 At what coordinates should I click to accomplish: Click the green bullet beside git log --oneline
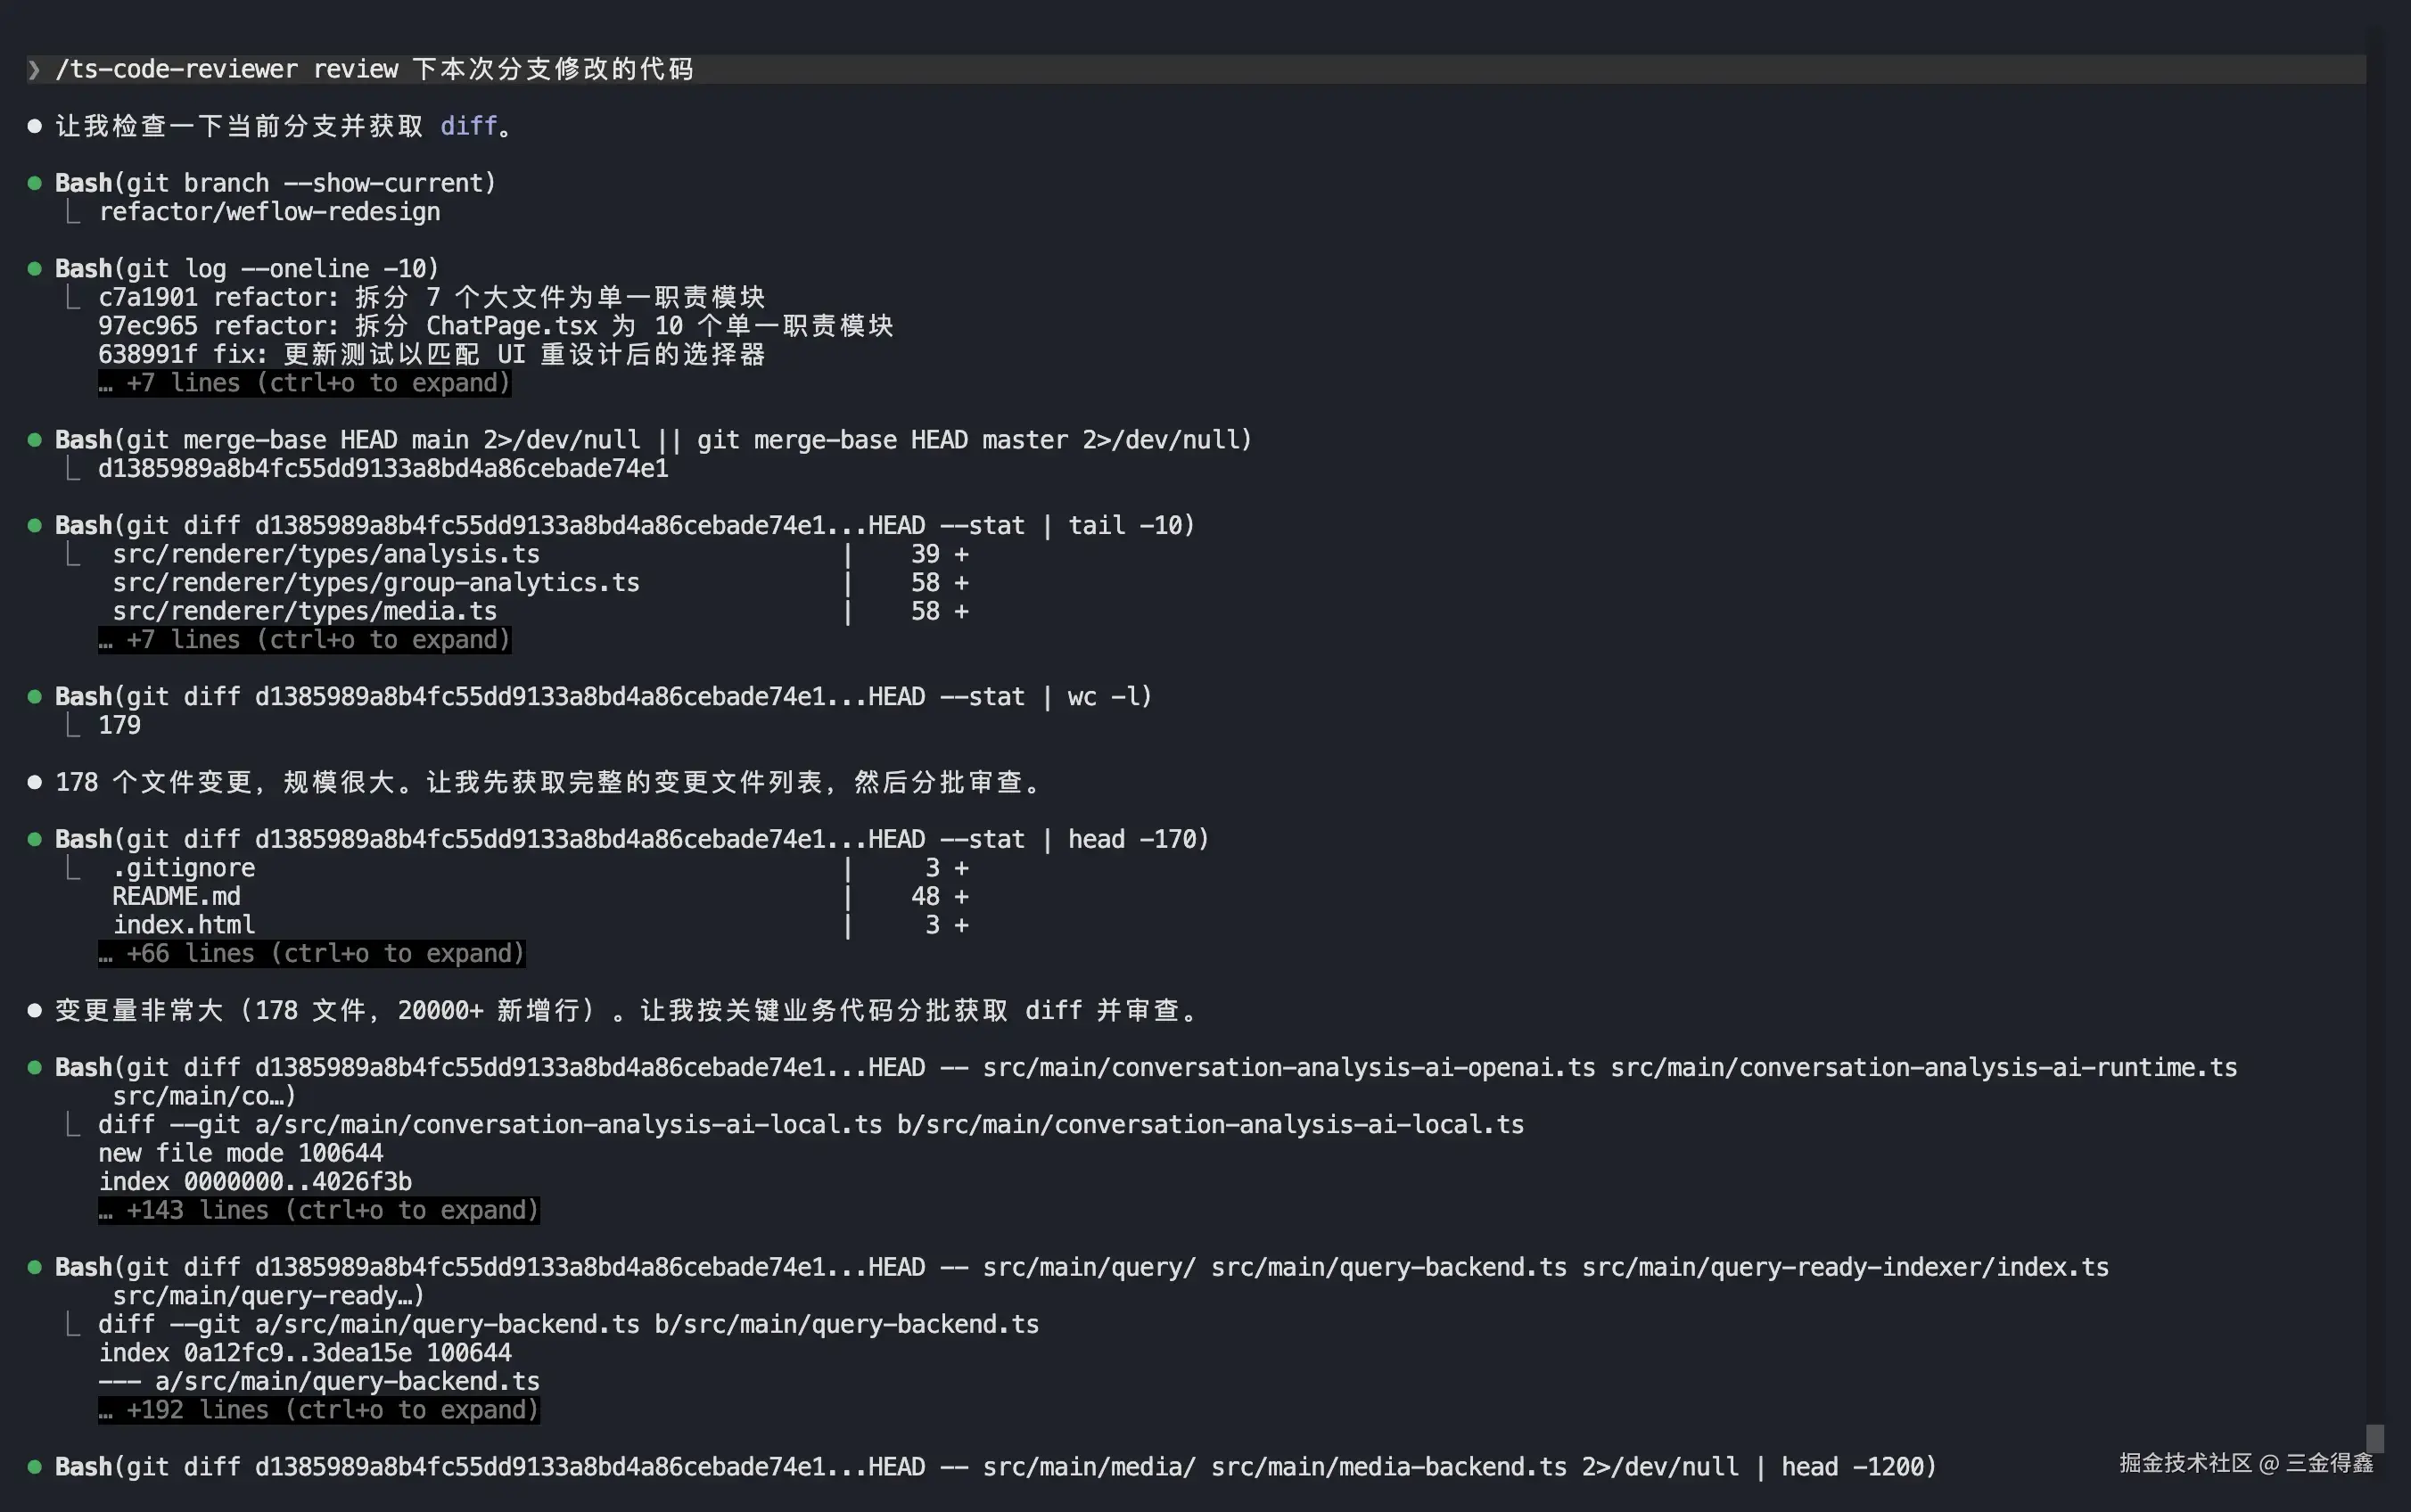point(35,268)
